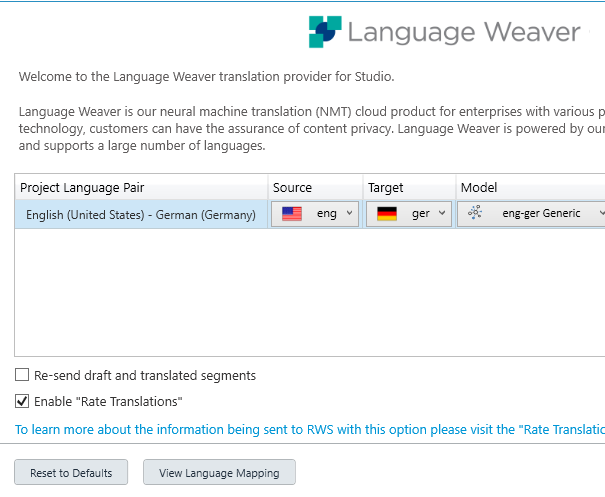Enable Re-send draft and translated segments checkbox
The image size is (605, 497).
point(22,375)
